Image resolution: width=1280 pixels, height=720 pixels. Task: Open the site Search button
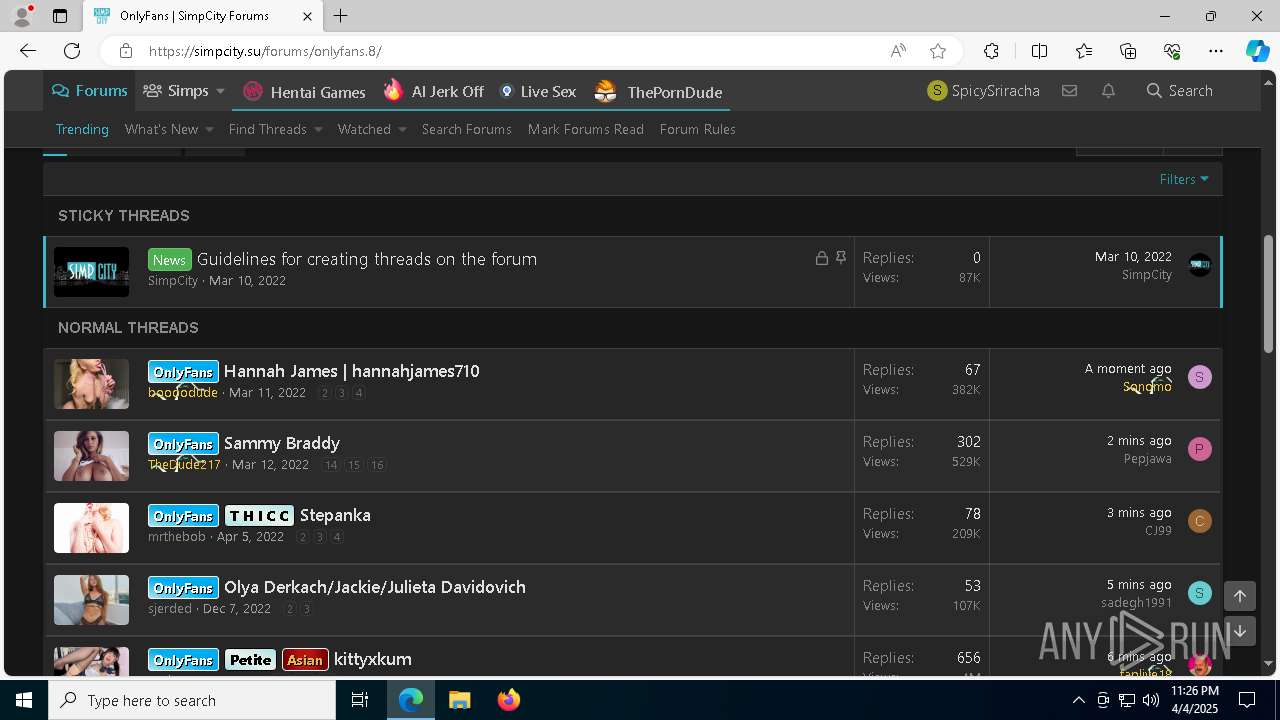coord(1180,91)
